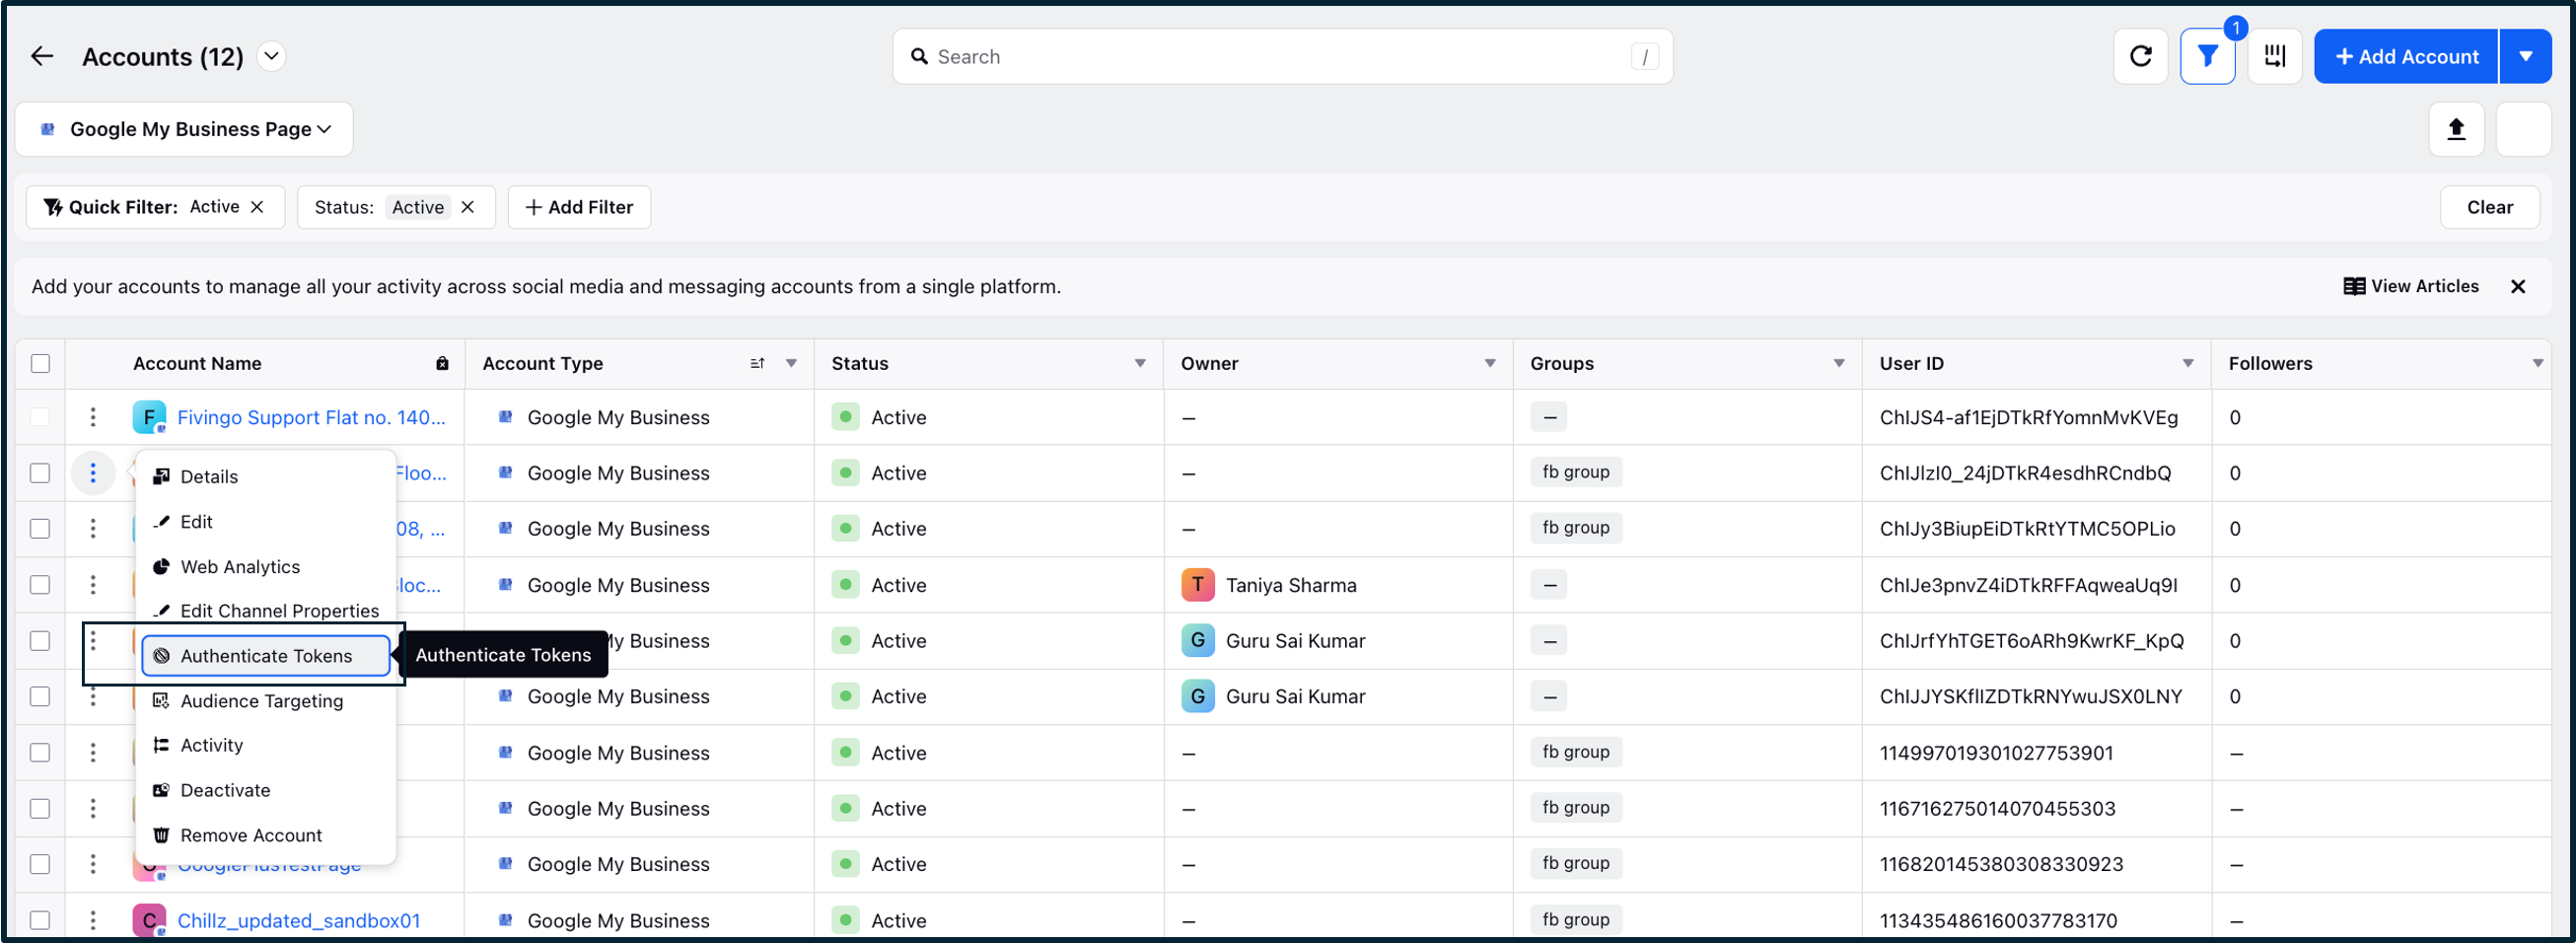The height and width of the screenshot is (943, 2576).
Task: Check the row with user 116716275014070455303
Action: pyautogui.click(x=40, y=808)
